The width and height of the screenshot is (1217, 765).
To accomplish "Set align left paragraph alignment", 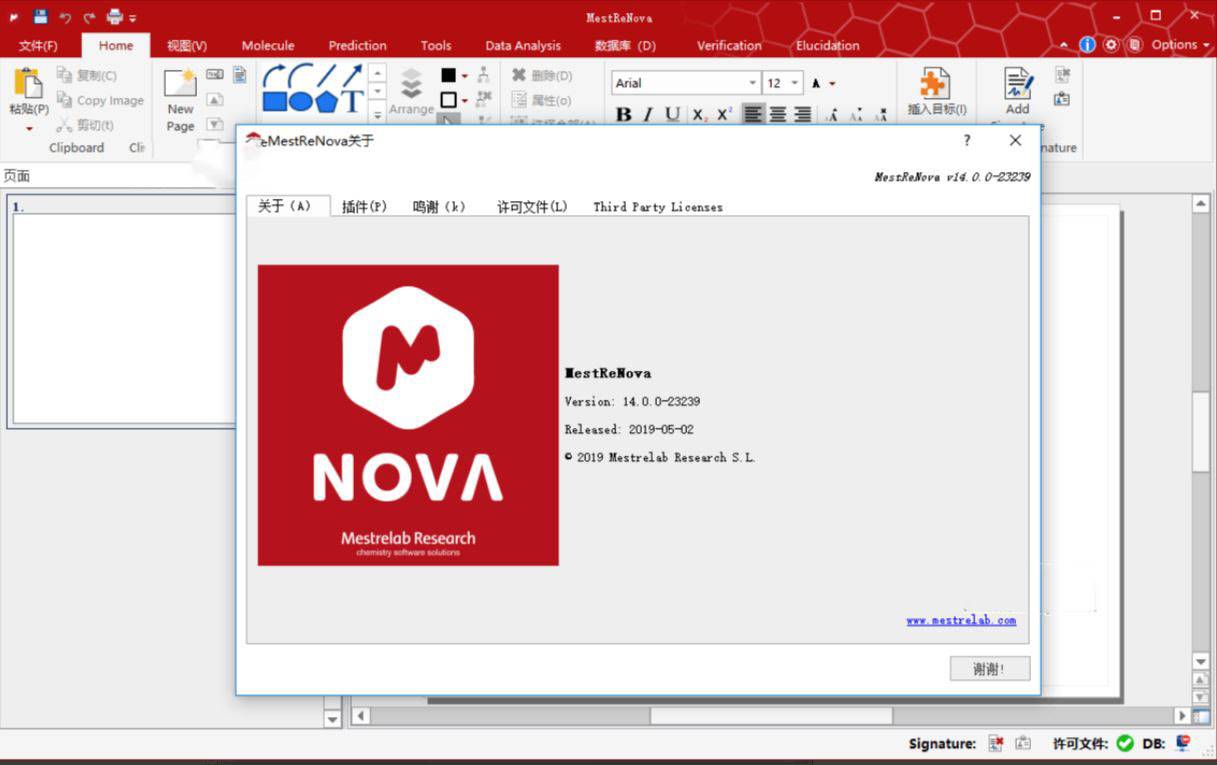I will (753, 115).
